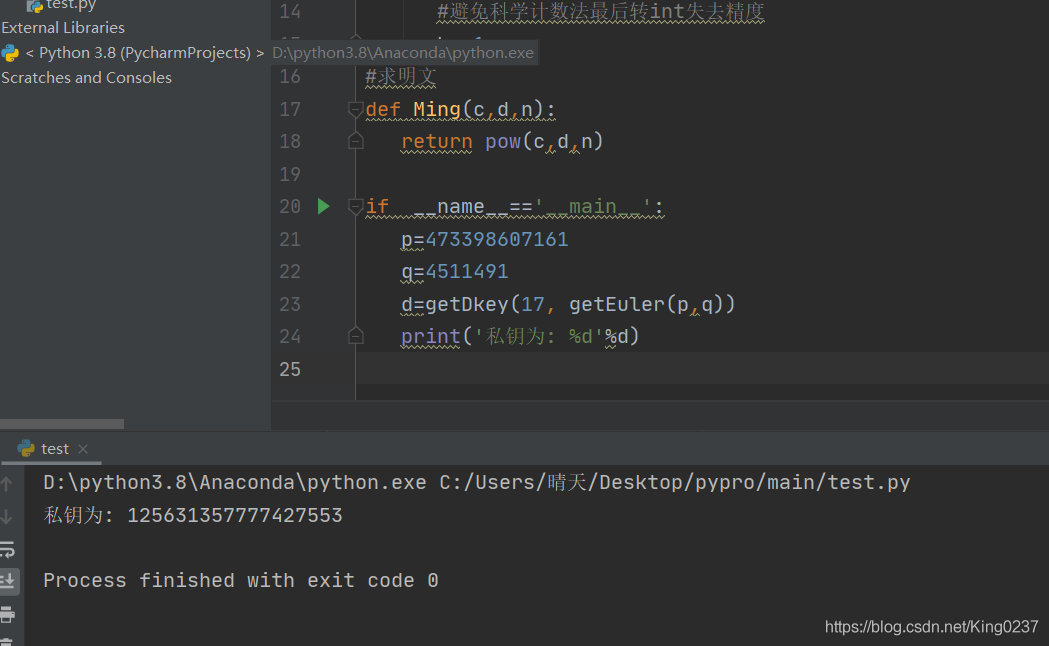The width and height of the screenshot is (1049, 646).
Task: Click the Python interpreter icon in tree
Action: pos(10,53)
